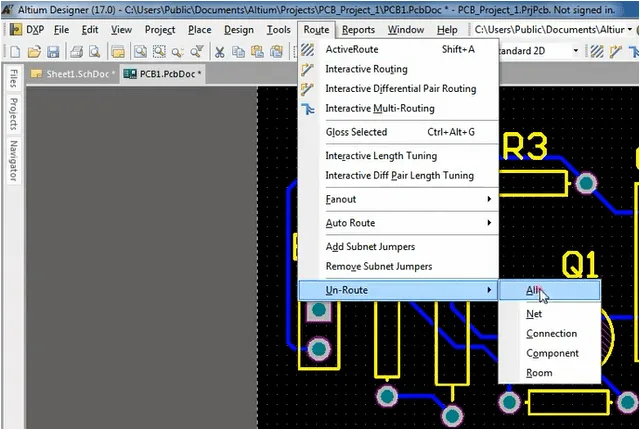Click Interactive Routing icon in right toolbar

[x=616, y=51]
